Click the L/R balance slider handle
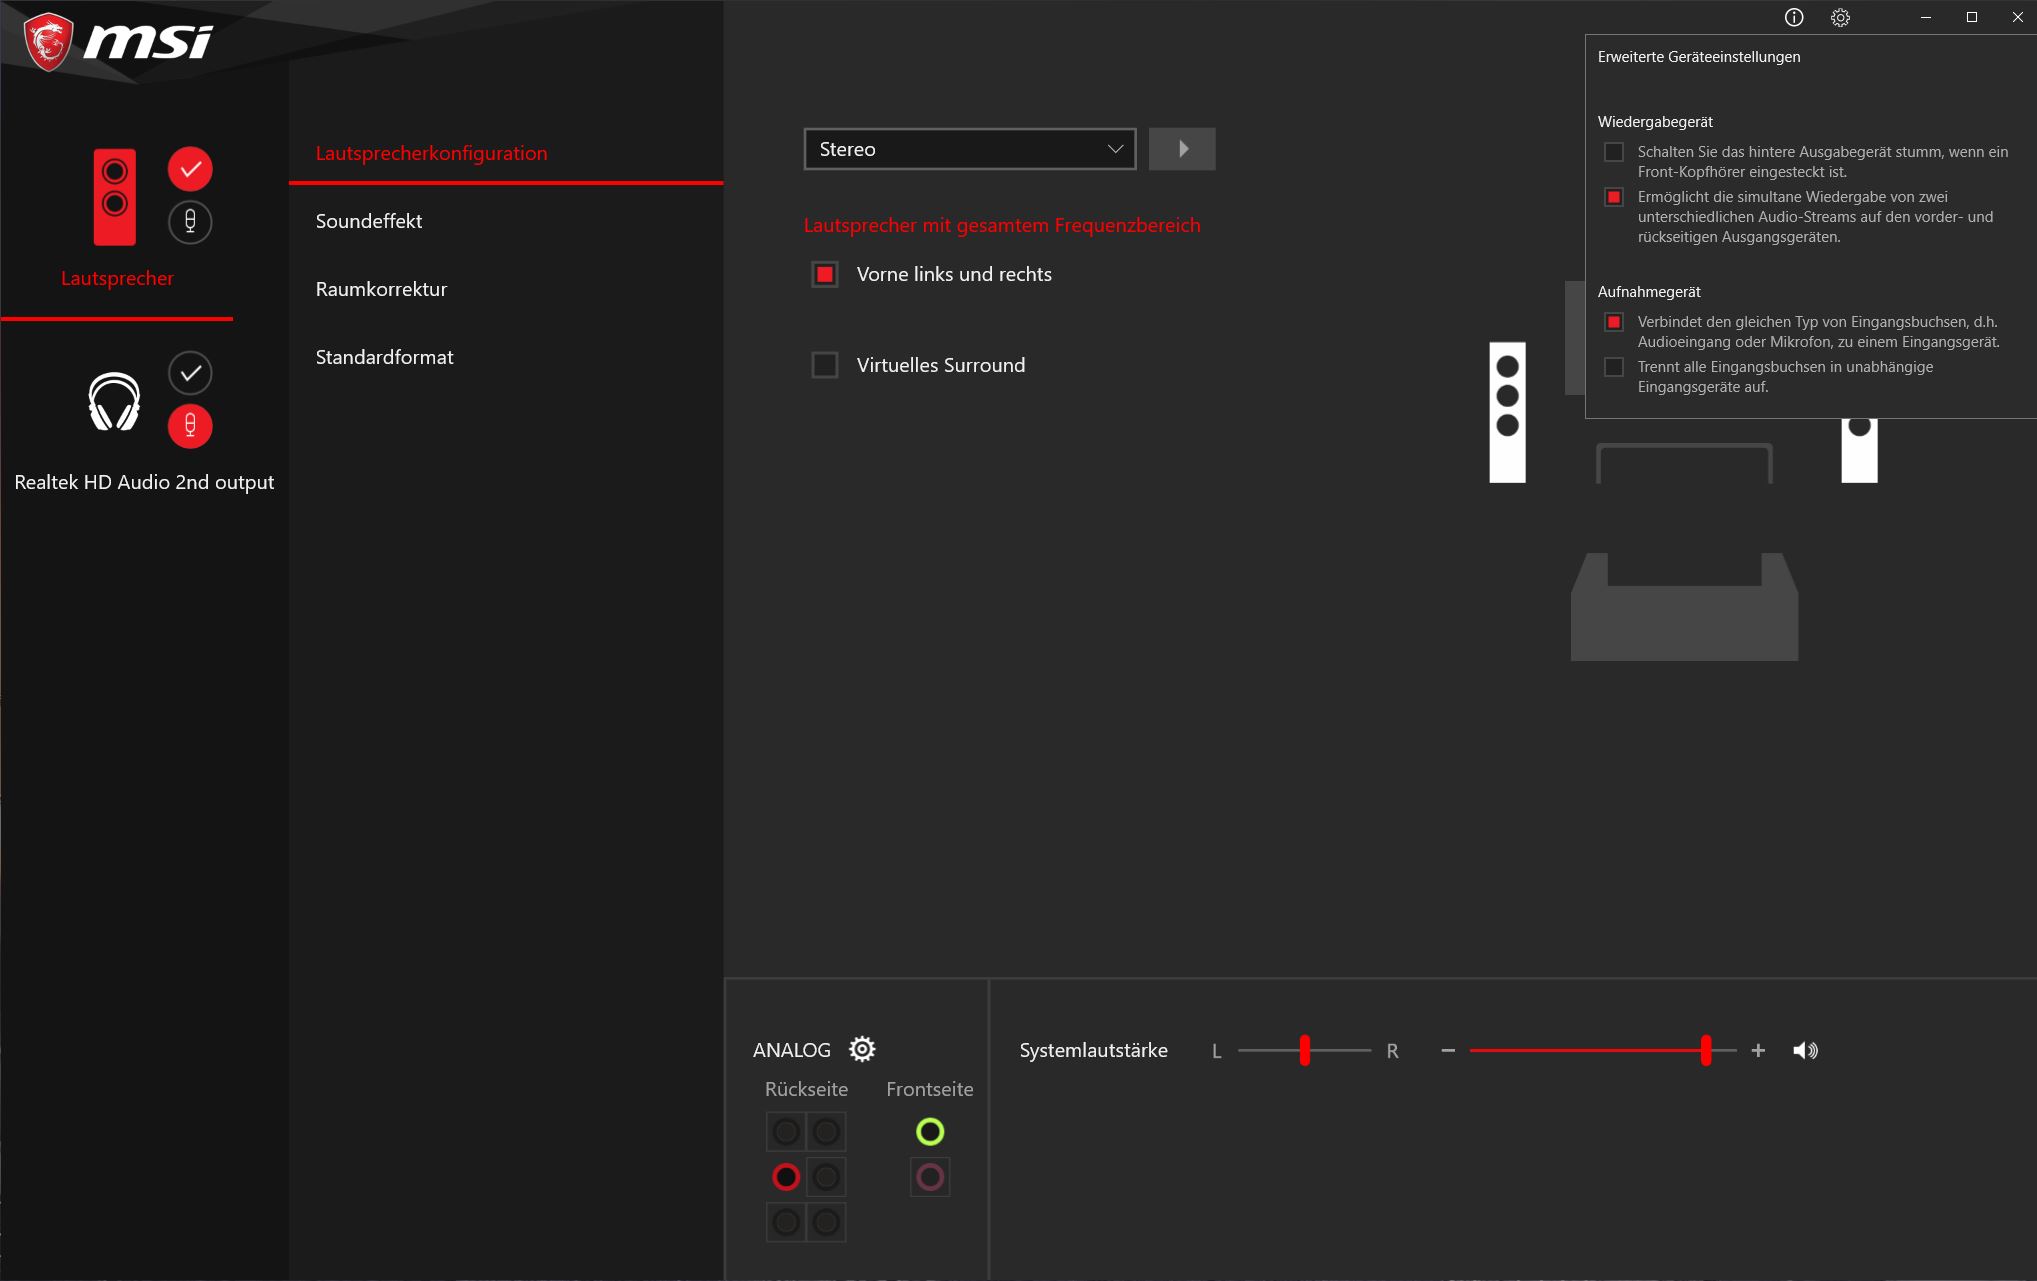The height and width of the screenshot is (1281, 2037). (x=1304, y=1050)
